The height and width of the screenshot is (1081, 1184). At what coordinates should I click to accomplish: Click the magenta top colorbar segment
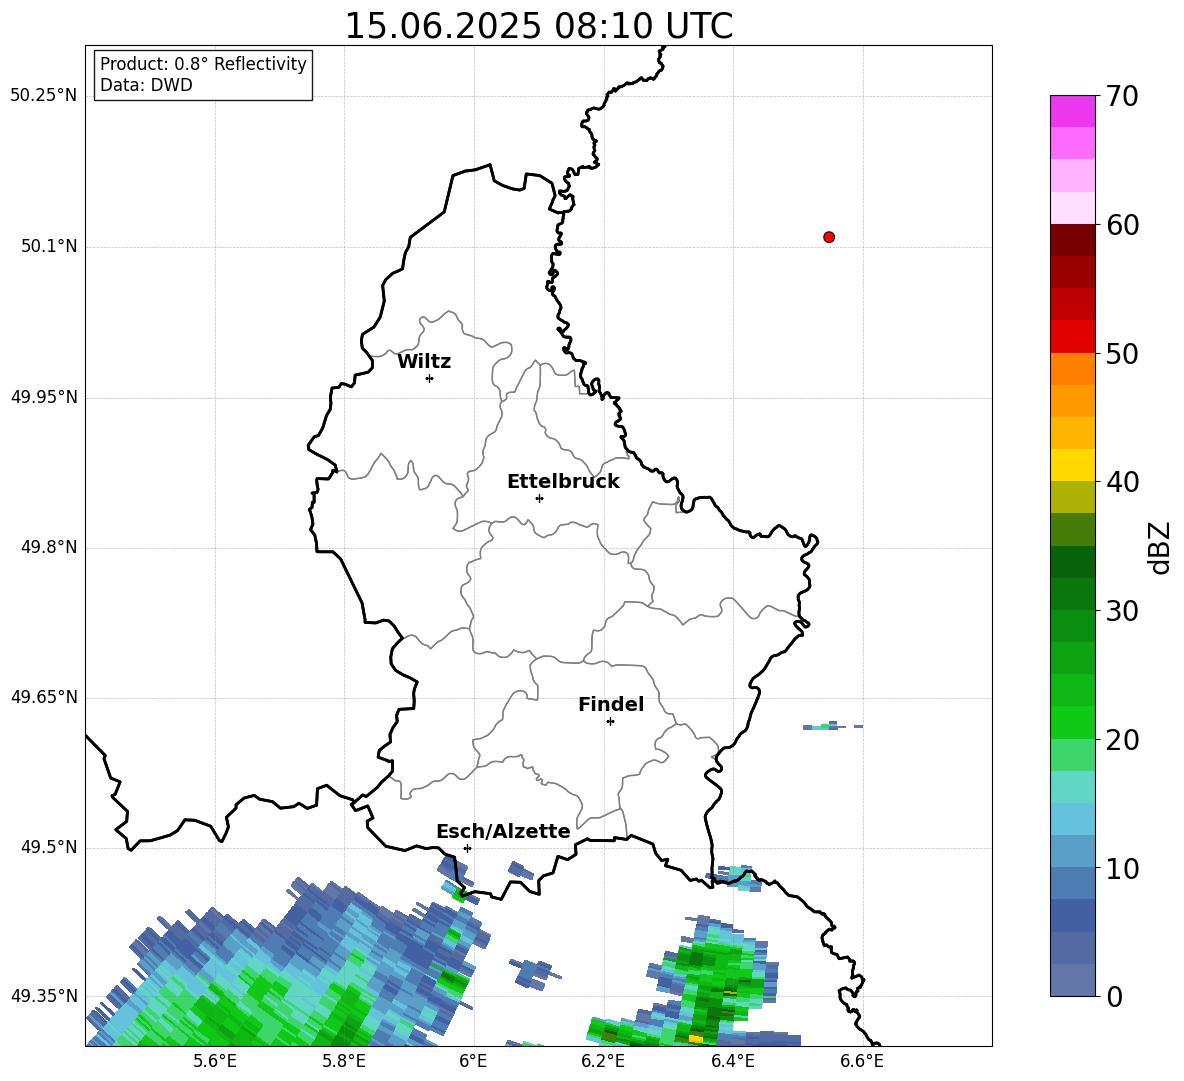click(1072, 111)
